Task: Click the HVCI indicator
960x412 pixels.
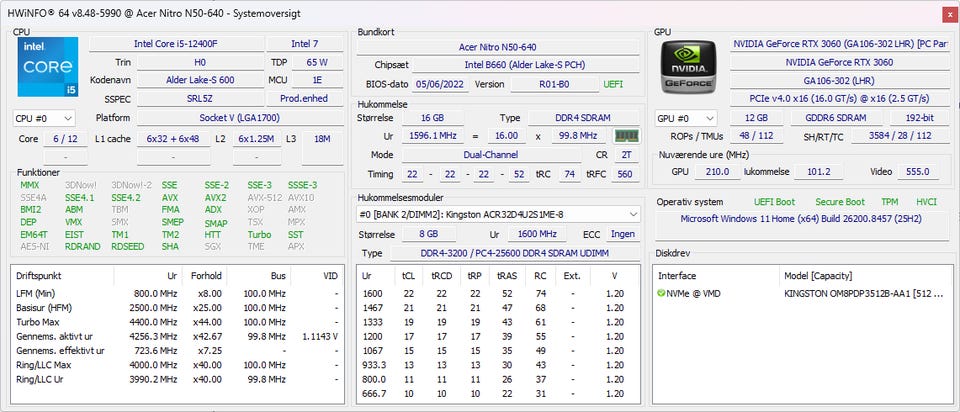Action: 926,201
